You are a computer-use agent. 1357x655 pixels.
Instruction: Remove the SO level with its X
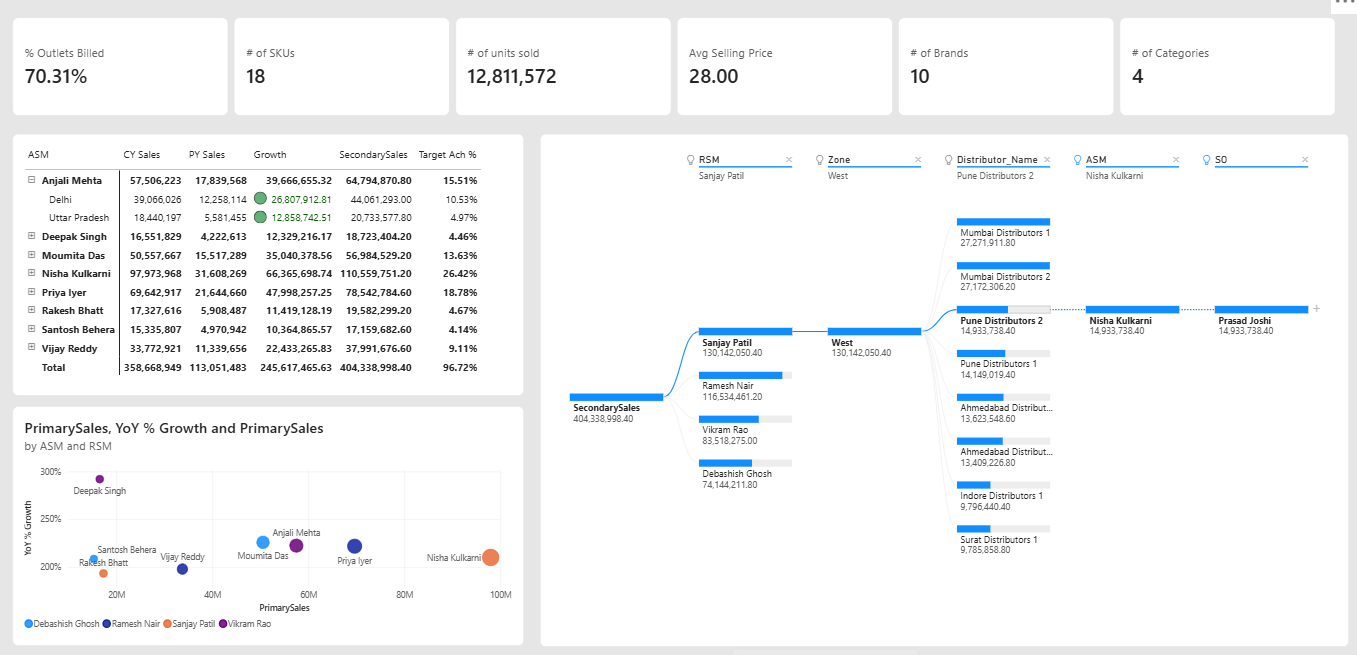(x=1304, y=160)
